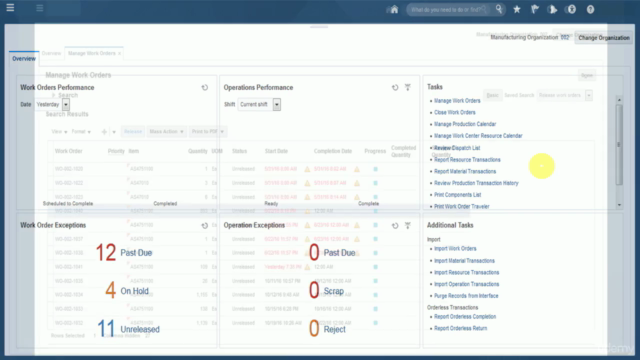The image size is (640, 360).
Task: Open the Watchlist flag icon
Action: 535,9
